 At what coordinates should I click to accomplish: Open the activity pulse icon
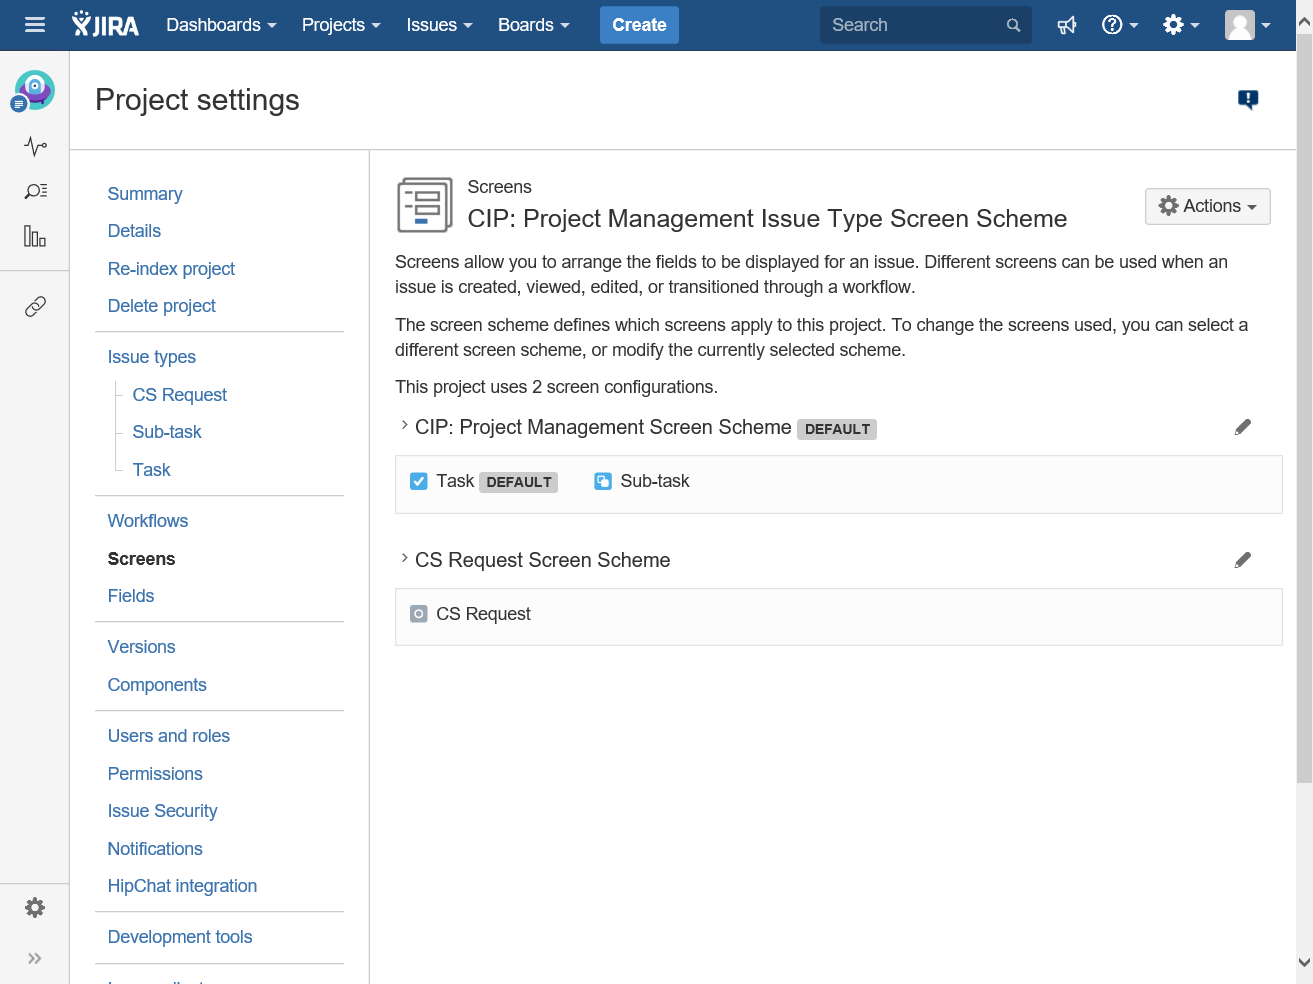tap(35, 146)
